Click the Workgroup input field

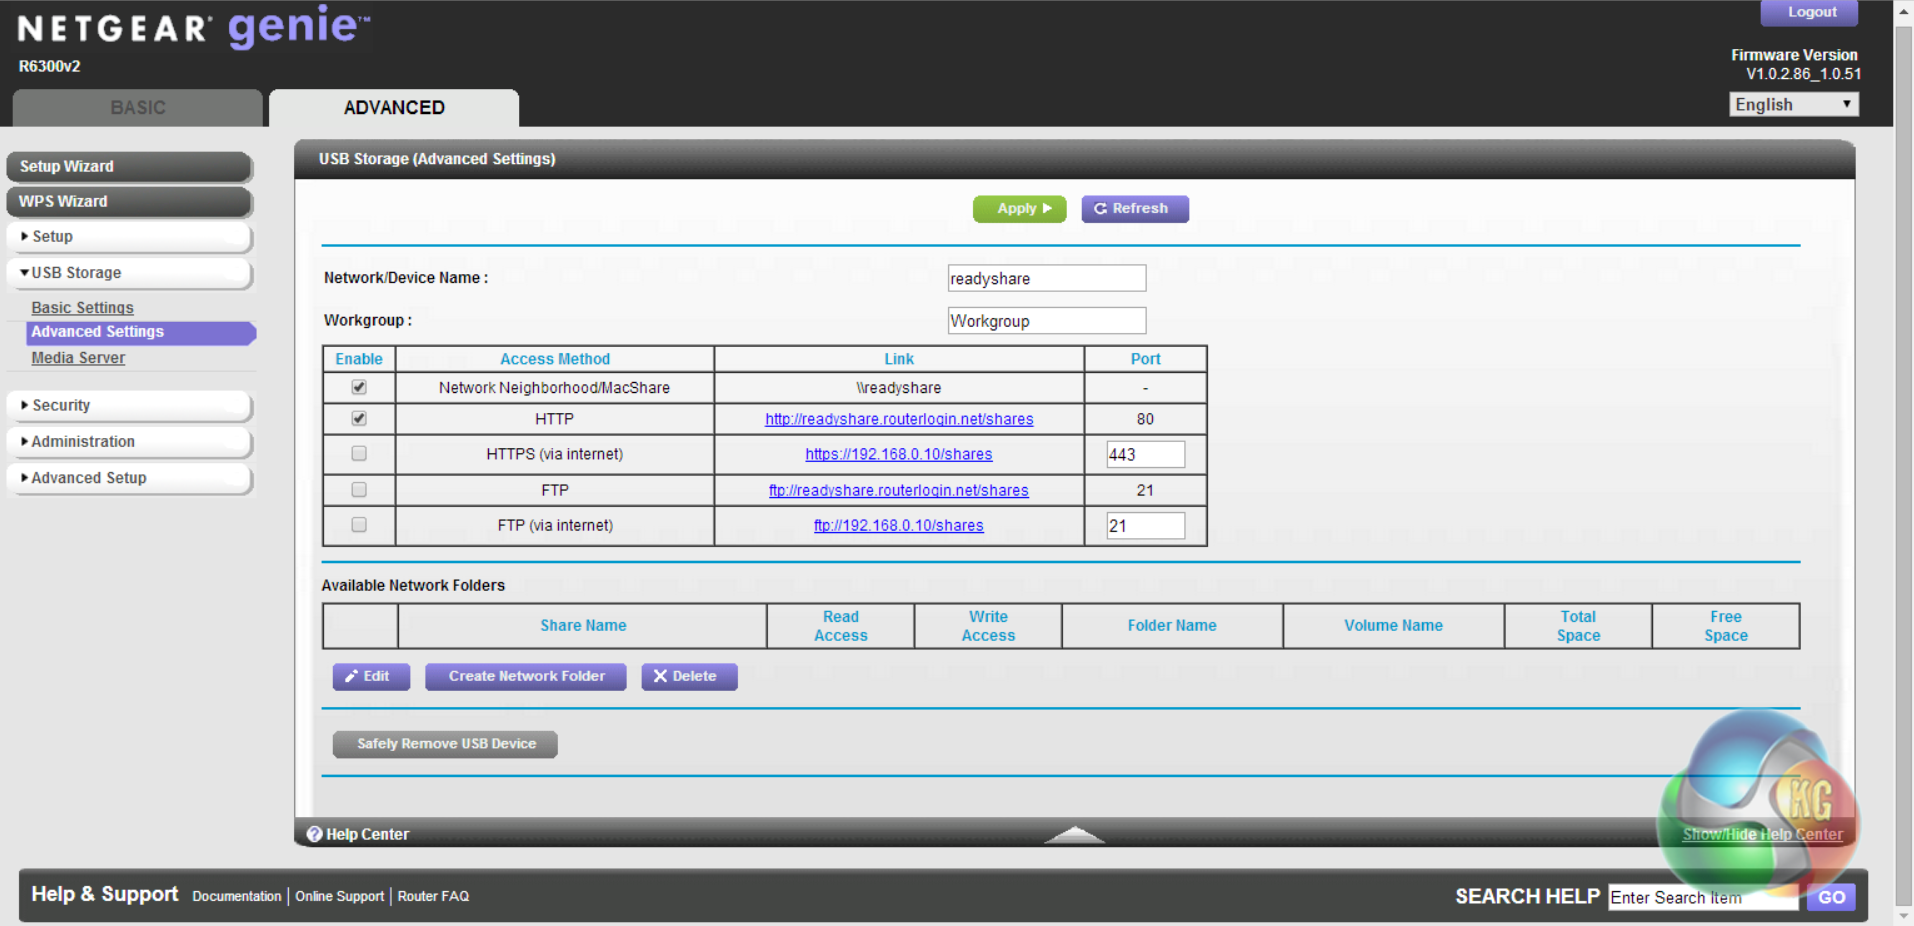tap(1046, 320)
